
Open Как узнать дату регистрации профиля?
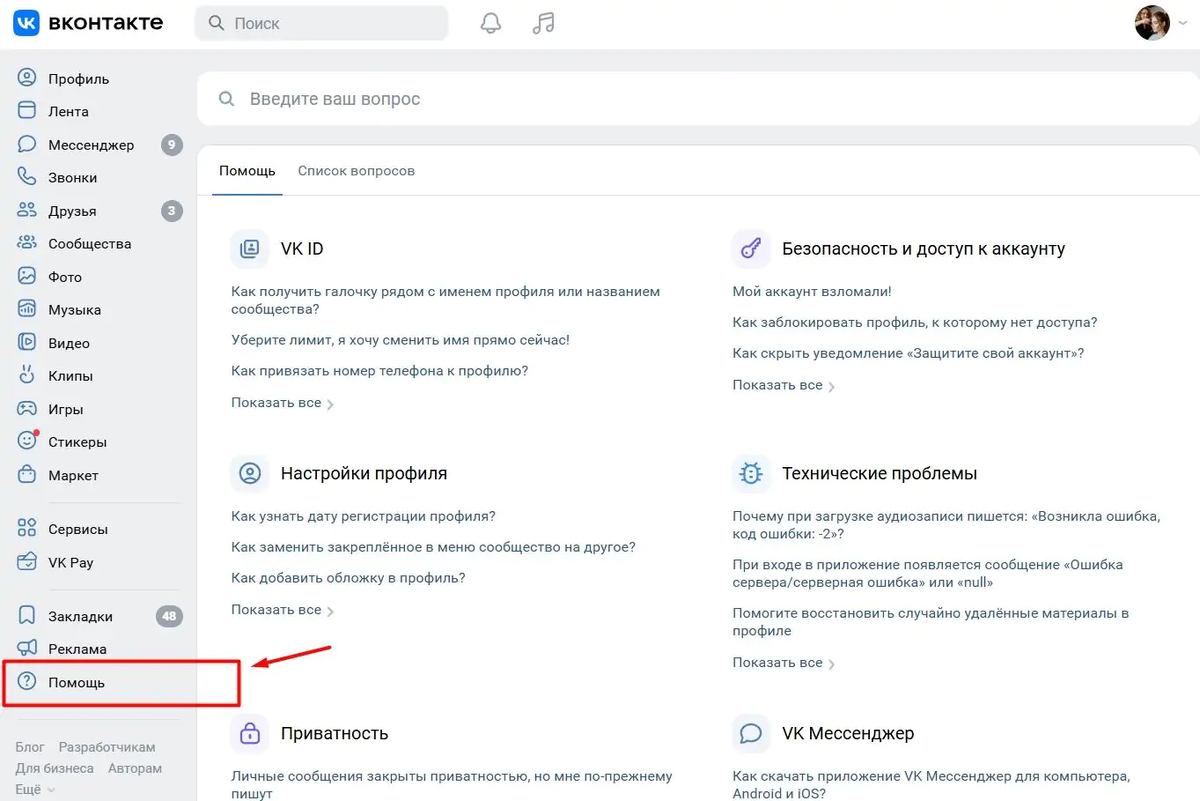coord(363,516)
